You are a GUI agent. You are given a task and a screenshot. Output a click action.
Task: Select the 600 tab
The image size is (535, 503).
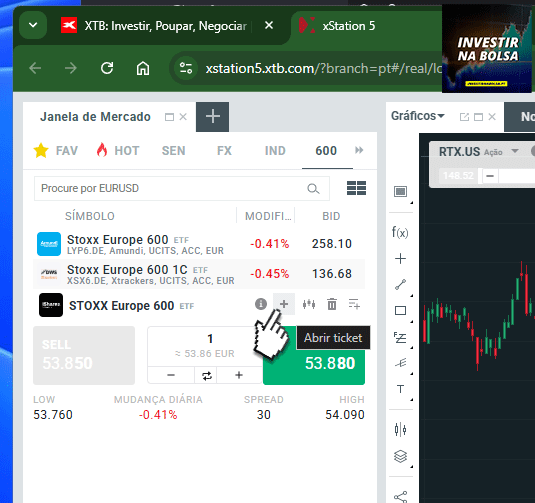tap(326, 150)
